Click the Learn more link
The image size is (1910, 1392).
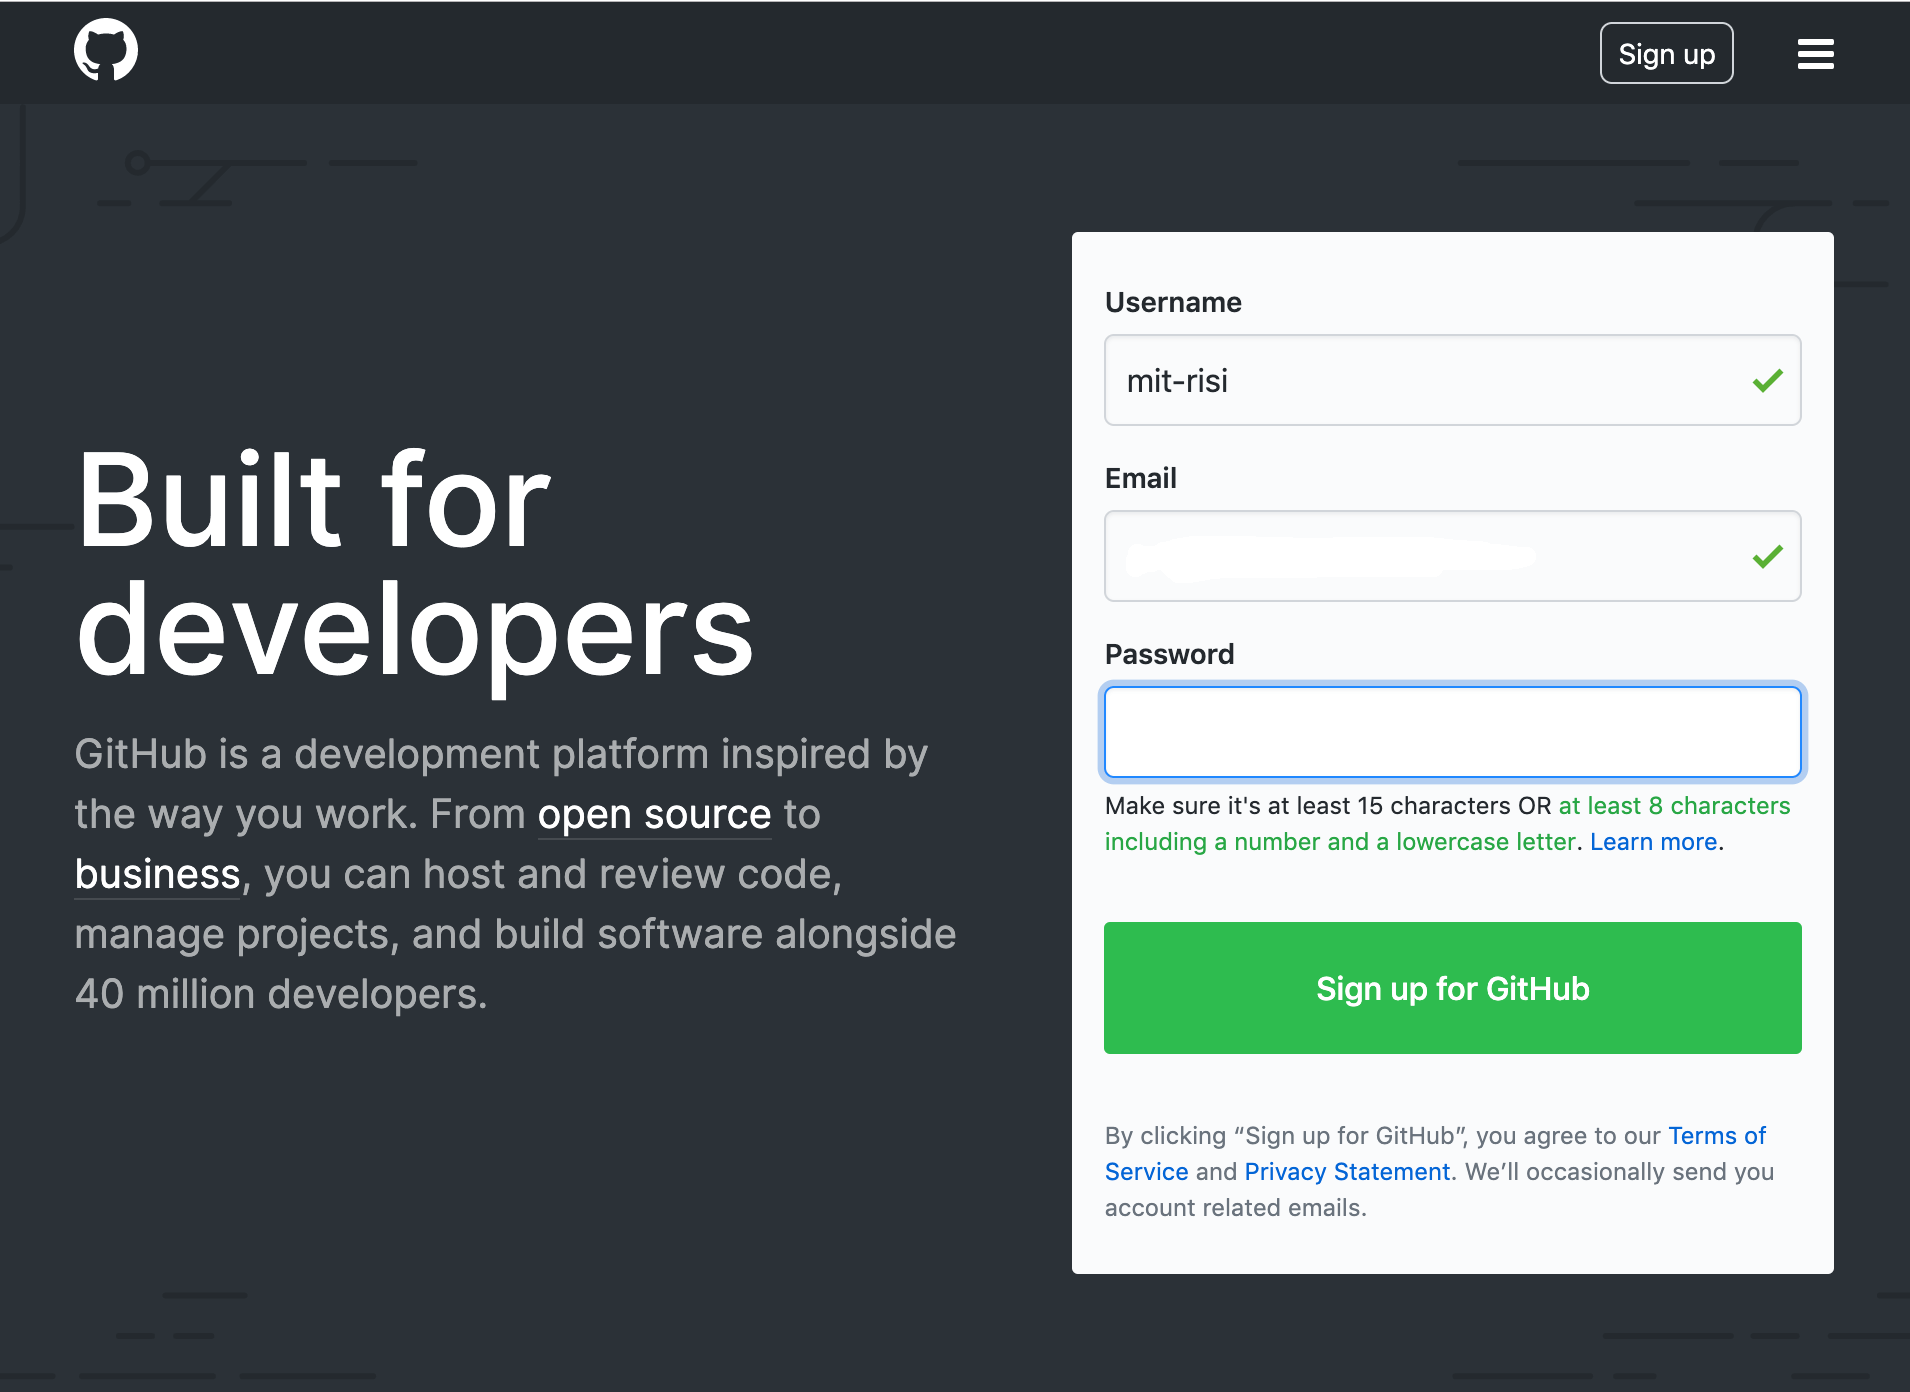(x=1652, y=841)
